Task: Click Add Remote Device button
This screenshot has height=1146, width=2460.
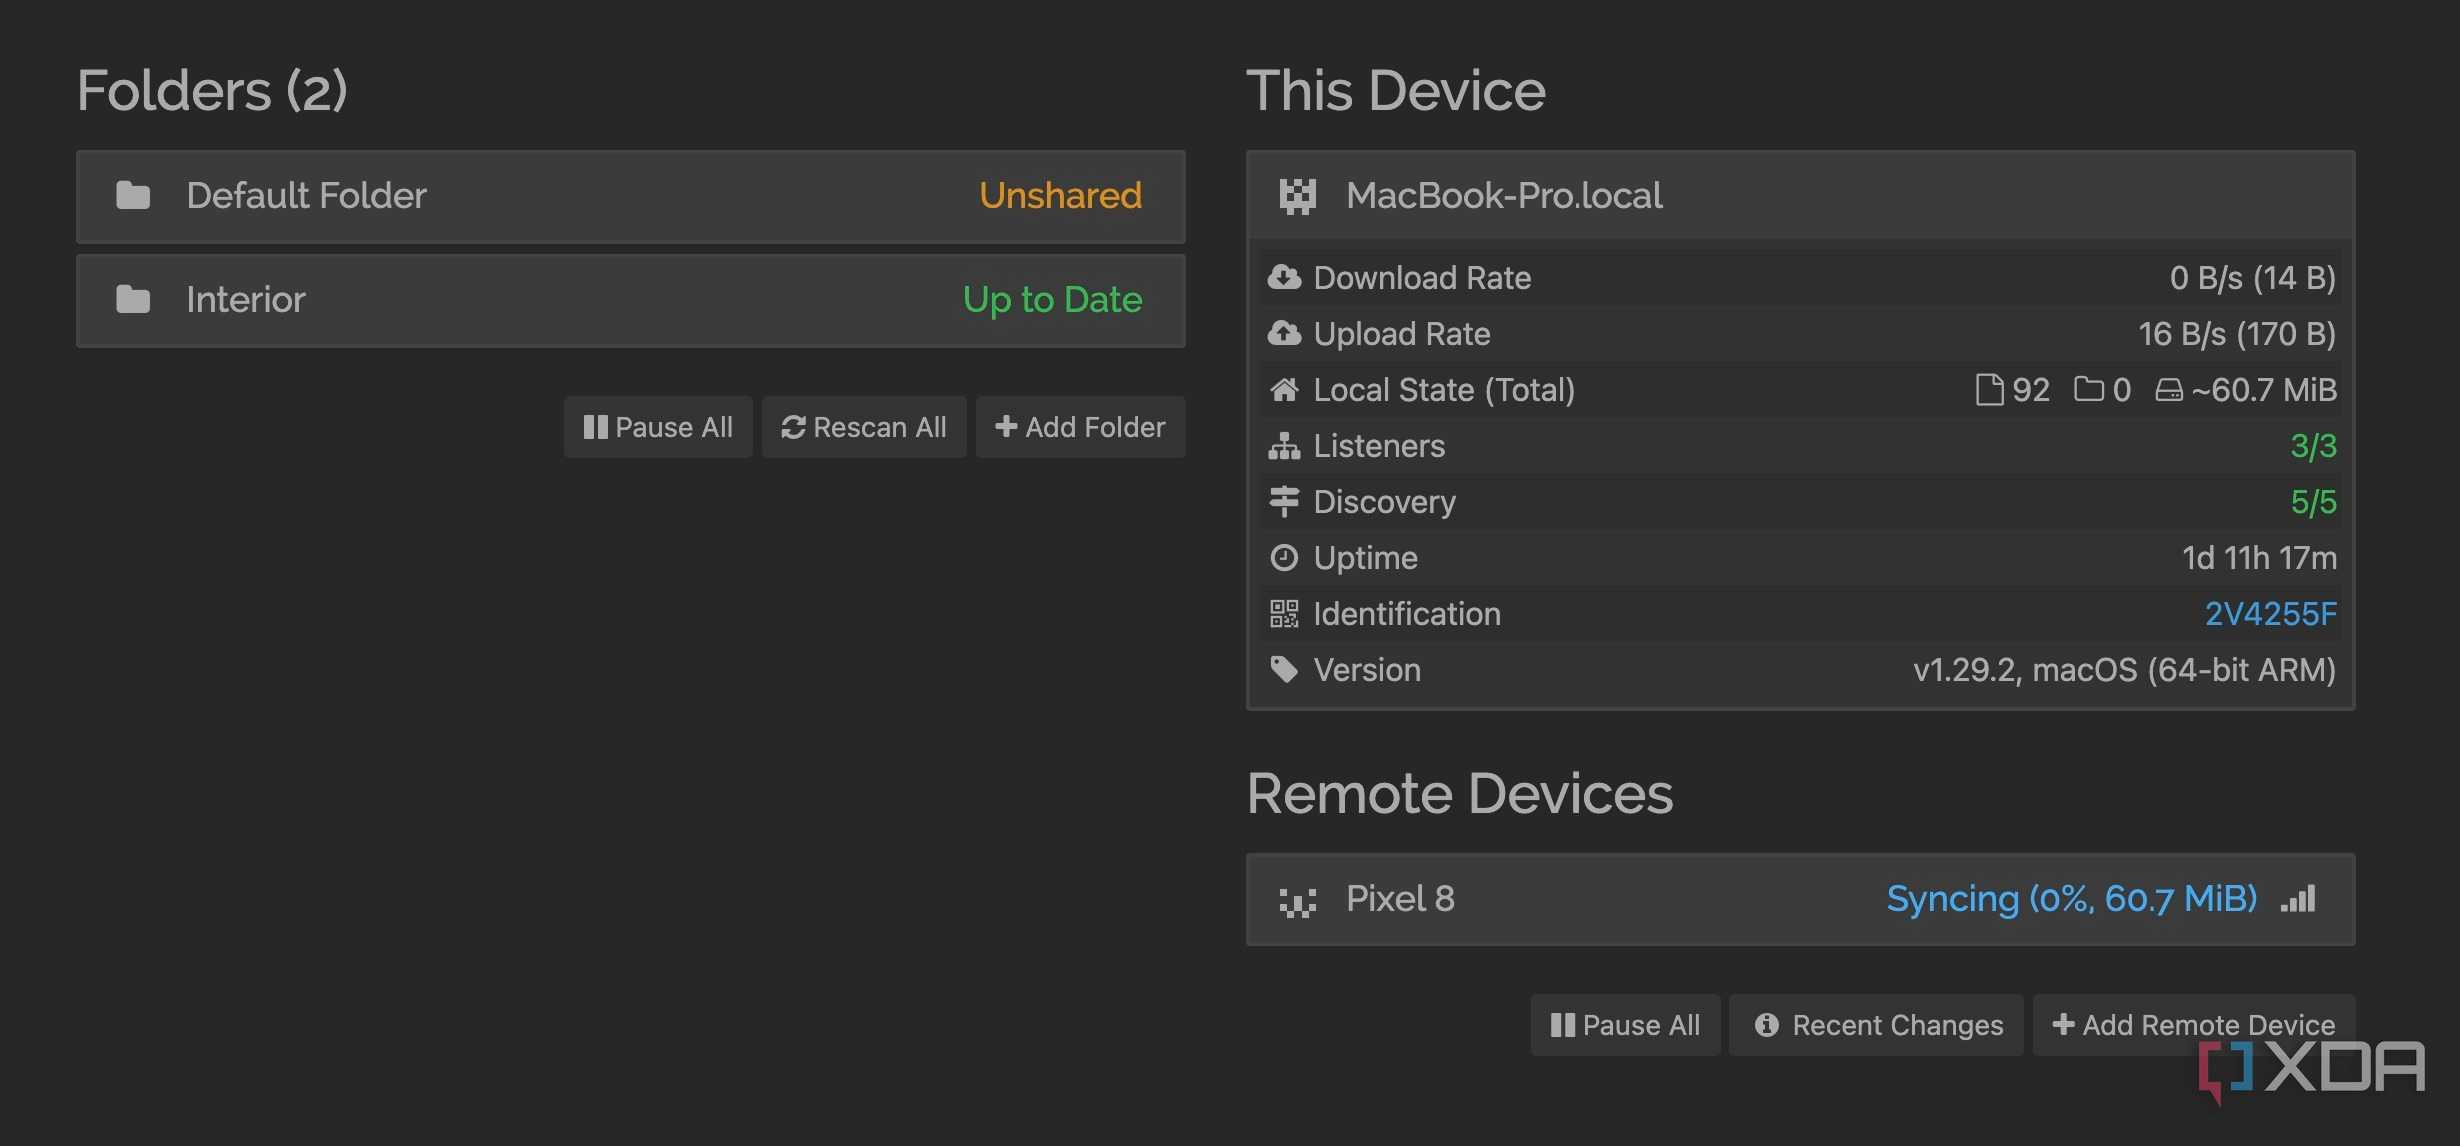Action: point(2194,1025)
